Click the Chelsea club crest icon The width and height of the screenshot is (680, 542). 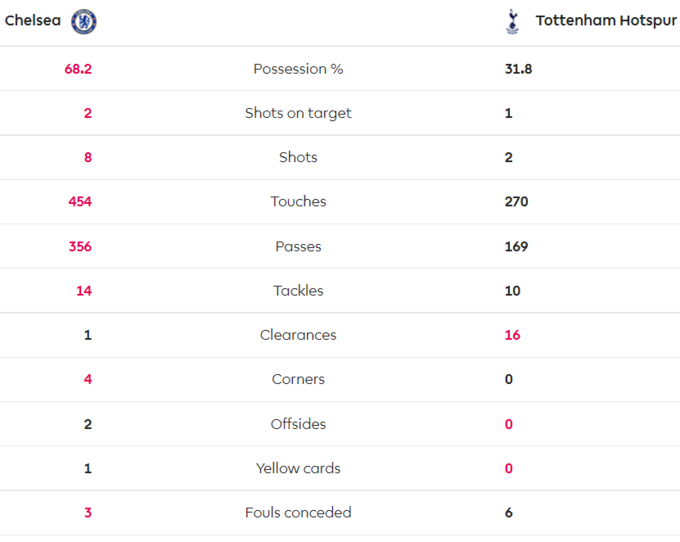click(x=84, y=21)
